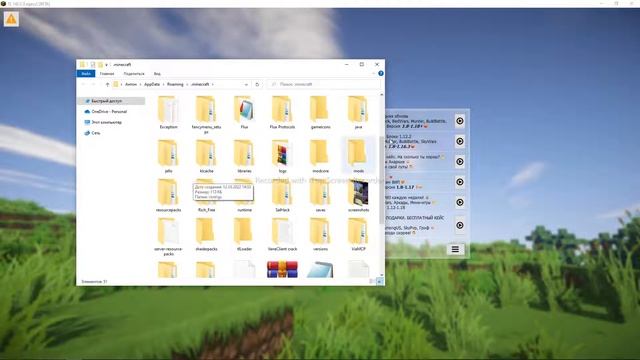Image resolution: width=640 pixels, height=360 pixels.
Task: Open the Поделиться ribbon tab
Action: 134,73
